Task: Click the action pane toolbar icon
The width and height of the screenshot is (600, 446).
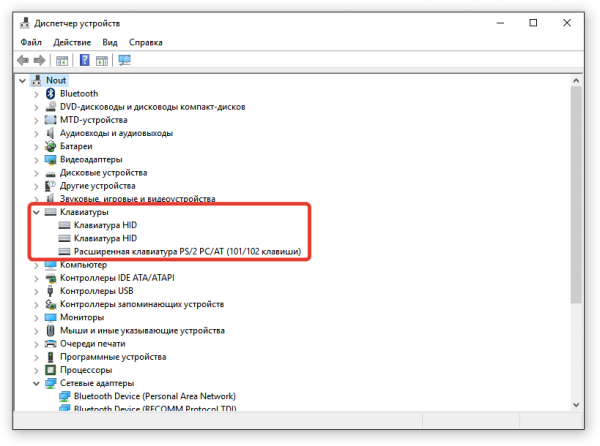Action: pyautogui.click(x=102, y=60)
